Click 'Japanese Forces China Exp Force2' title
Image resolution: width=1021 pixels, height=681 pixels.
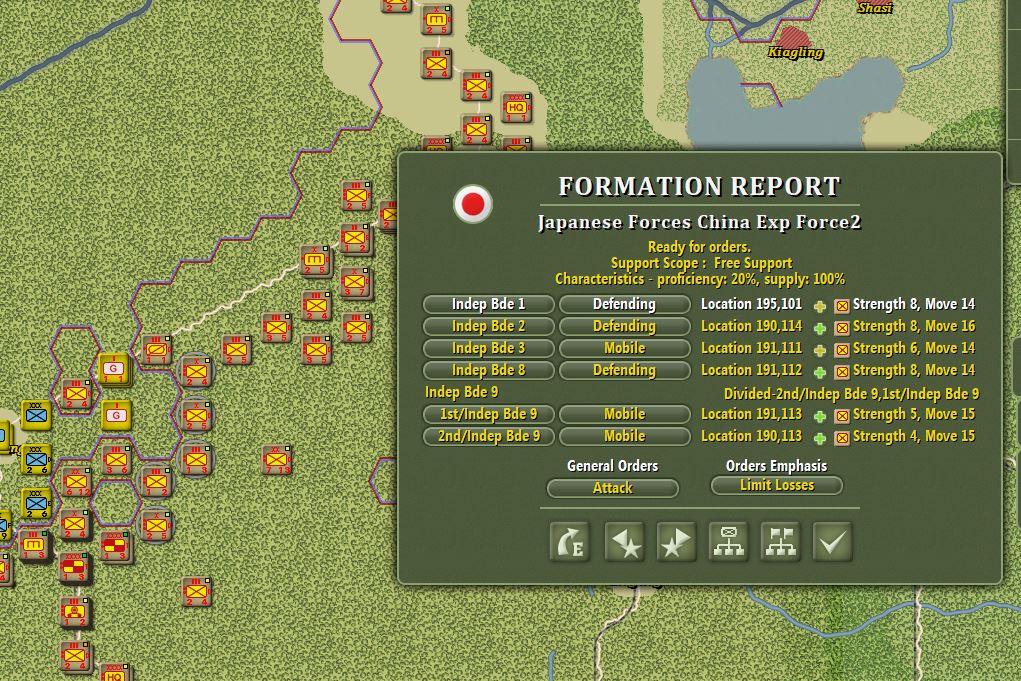699,223
